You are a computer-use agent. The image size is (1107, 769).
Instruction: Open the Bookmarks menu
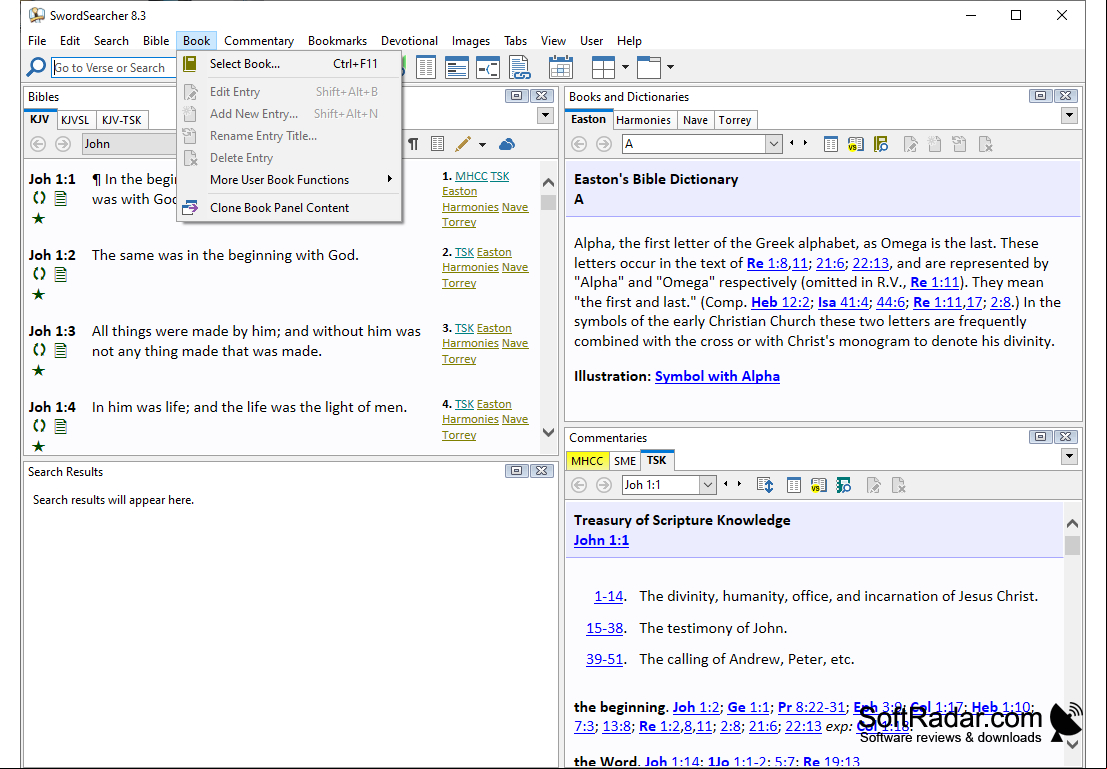[x=337, y=41]
